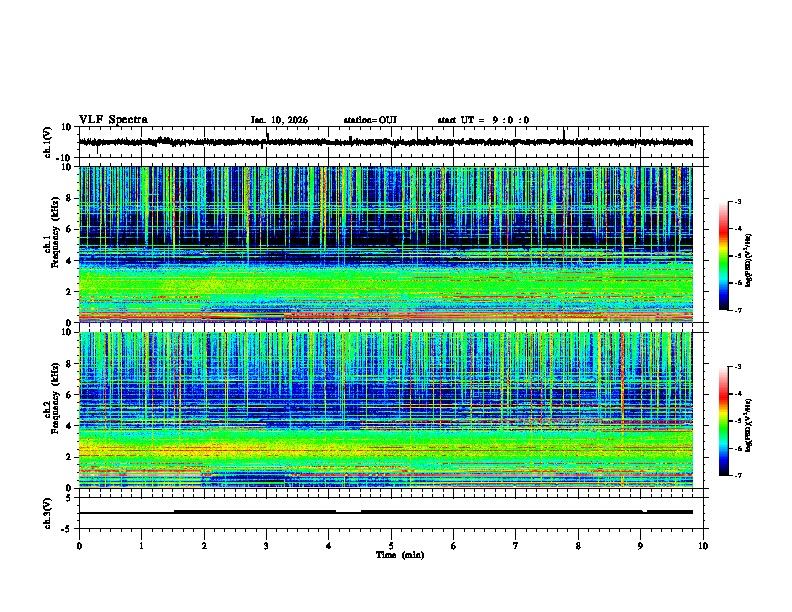Image resolution: width=792 pixels, height=612 pixels.
Task: Click the date label "Jan. 10, 2026"
Action: click(279, 120)
